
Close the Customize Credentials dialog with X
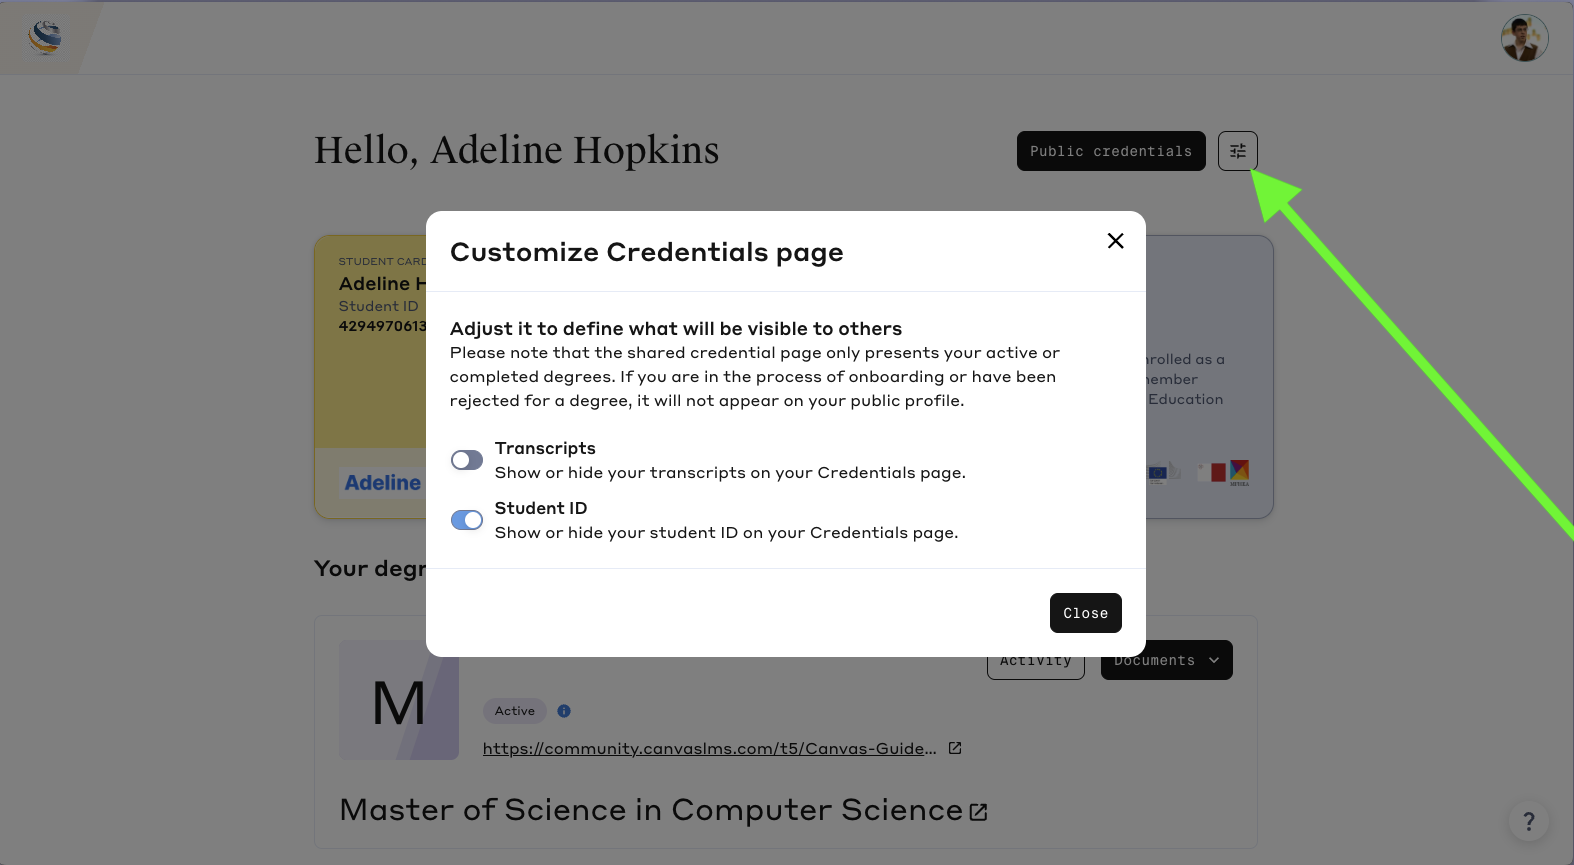(x=1115, y=241)
